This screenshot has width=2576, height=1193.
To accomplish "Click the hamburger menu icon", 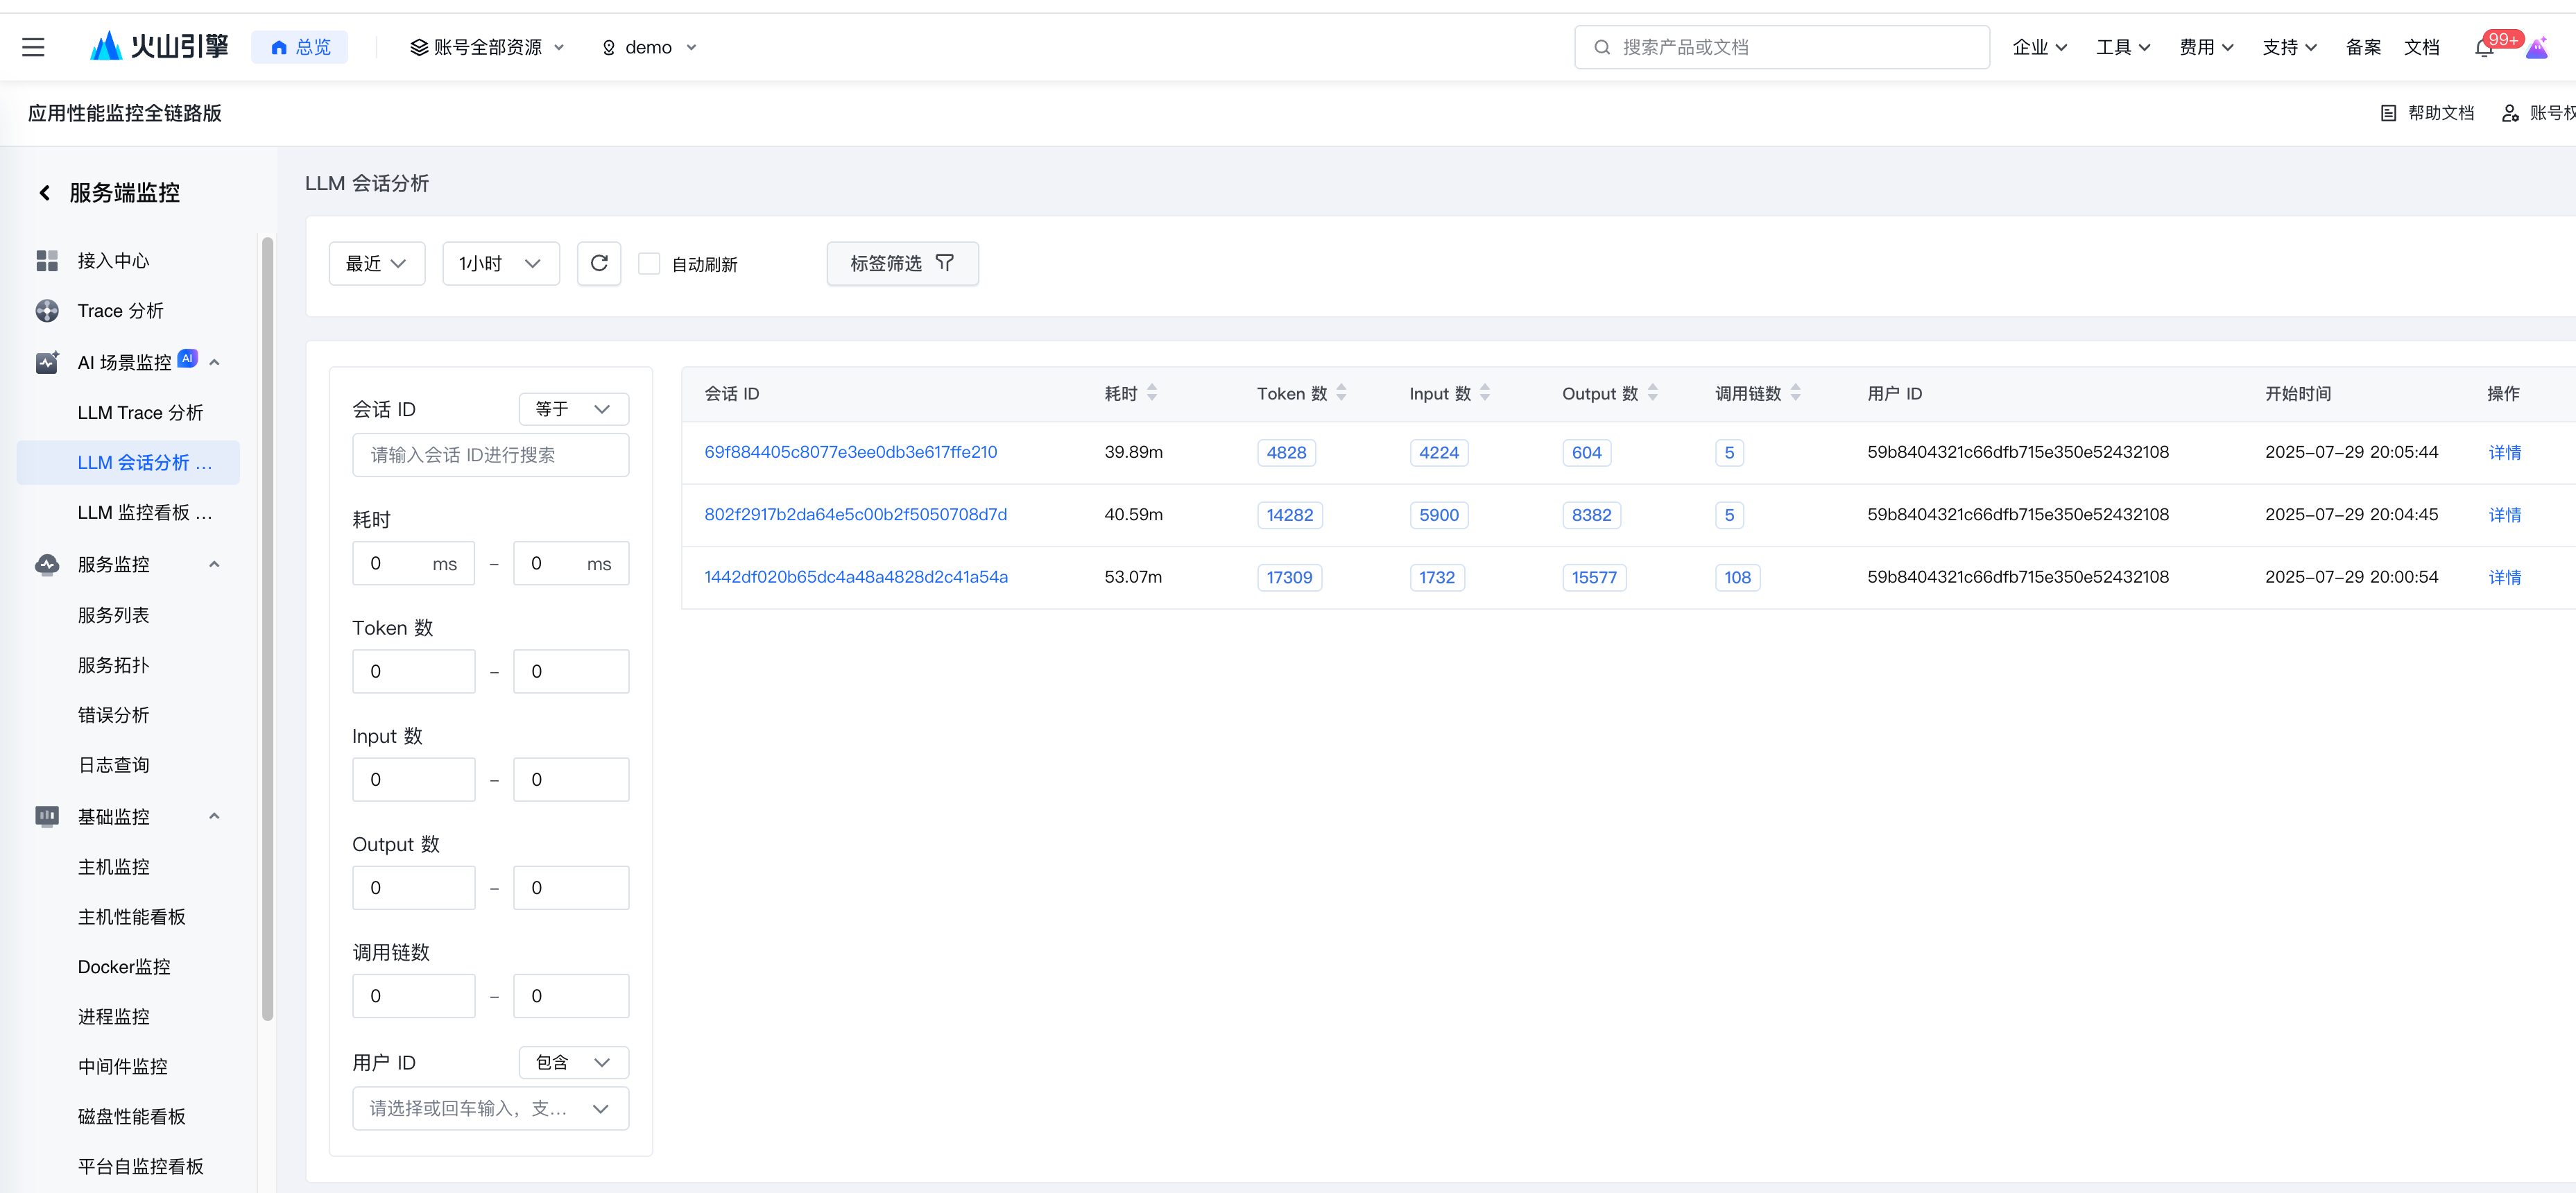I will tap(33, 47).
